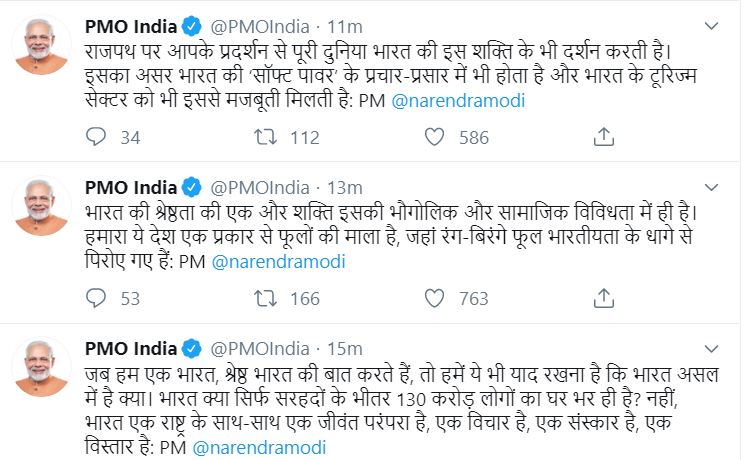Share the 13m-old PMO India tweet
The image size is (749, 460).
(603, 298)
